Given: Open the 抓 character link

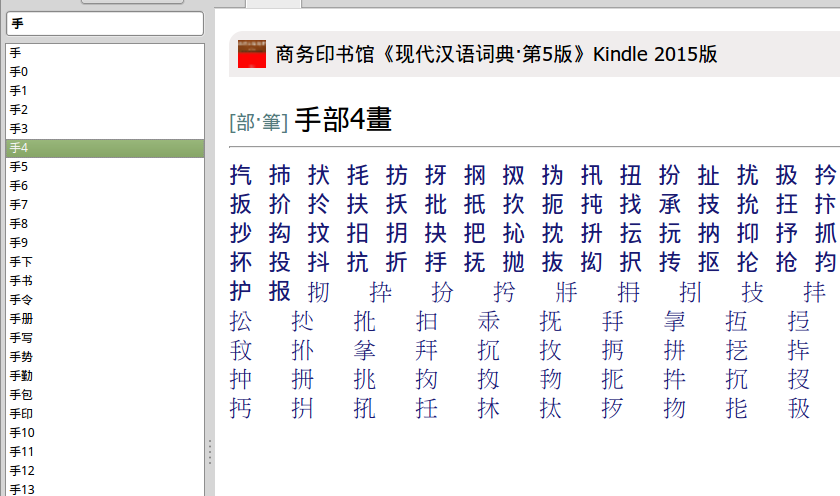Looking at the screenshot, I should [826, 233].
